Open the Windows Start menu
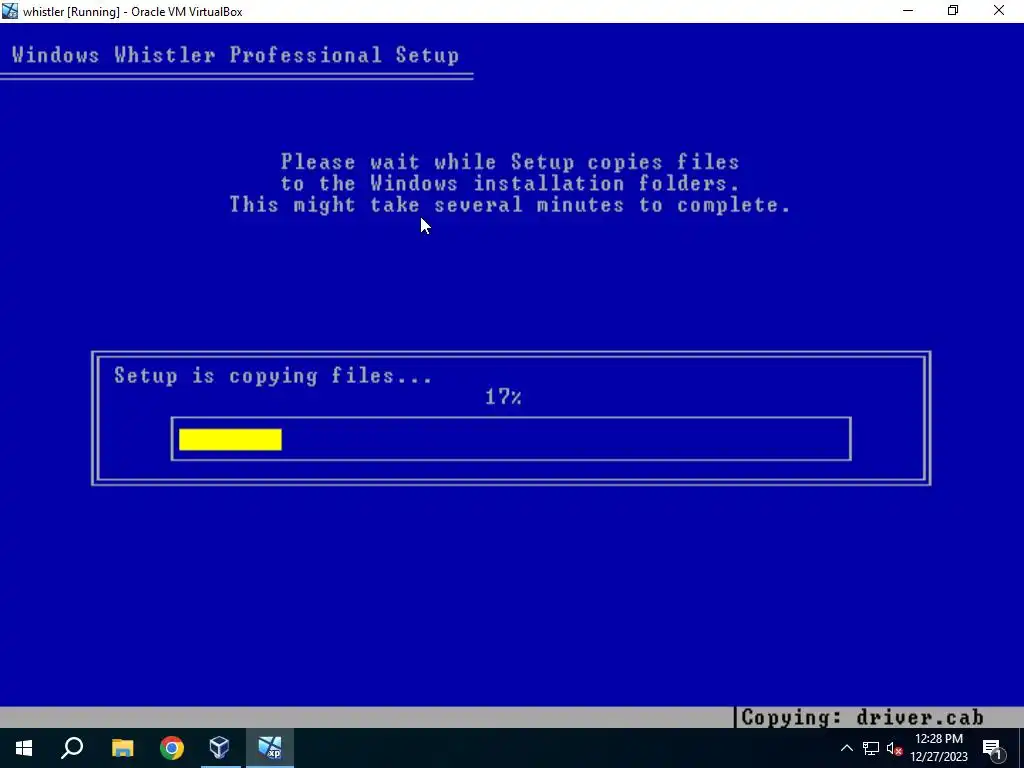 coord(24,748)
